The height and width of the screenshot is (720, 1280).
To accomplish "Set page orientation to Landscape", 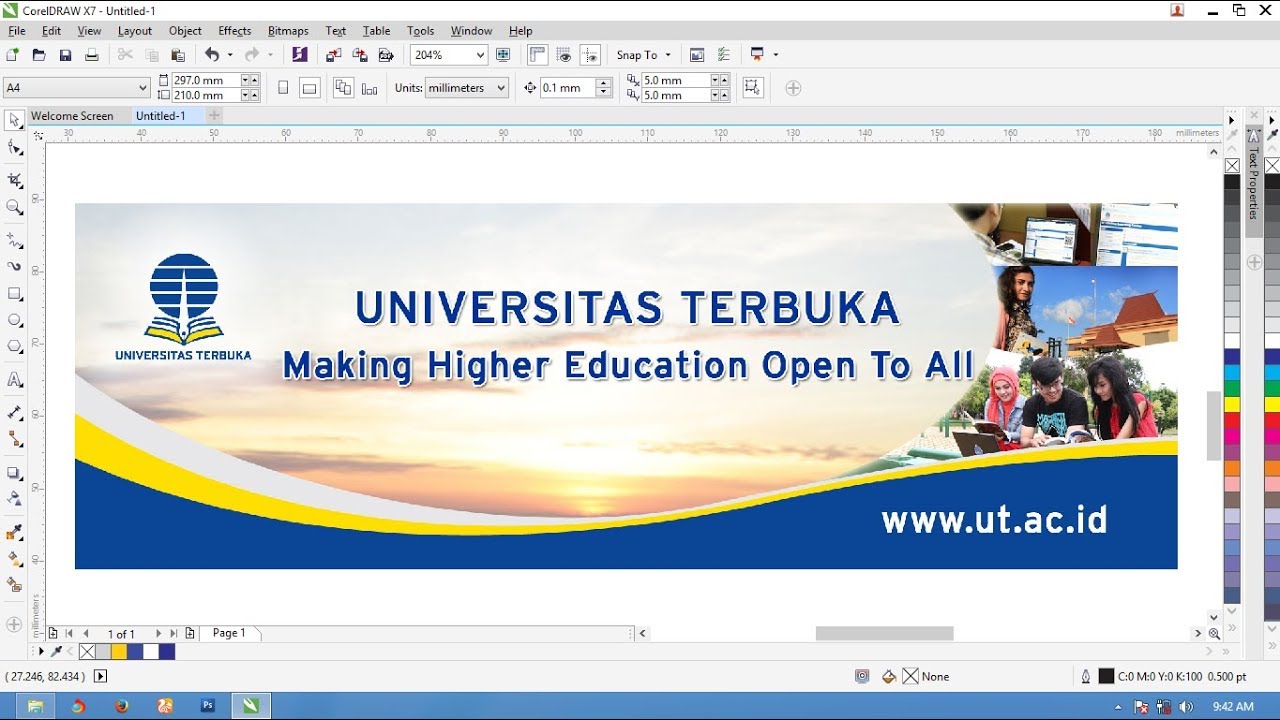I will (x=310, y=88).
